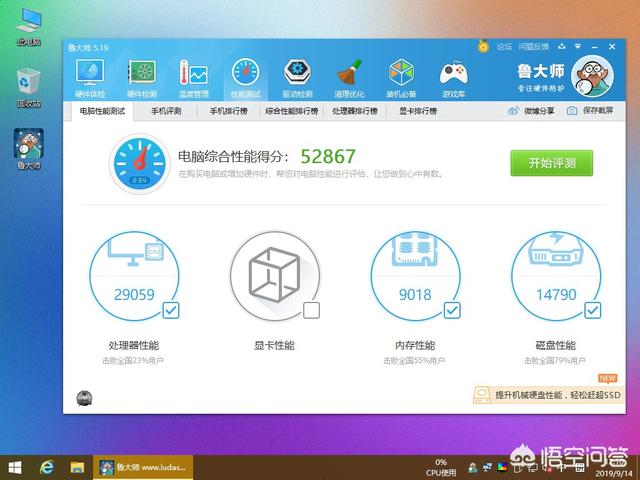640x480 pixels.
Task: Check the 显卡性能 checkbox
Action: (311, 311)
